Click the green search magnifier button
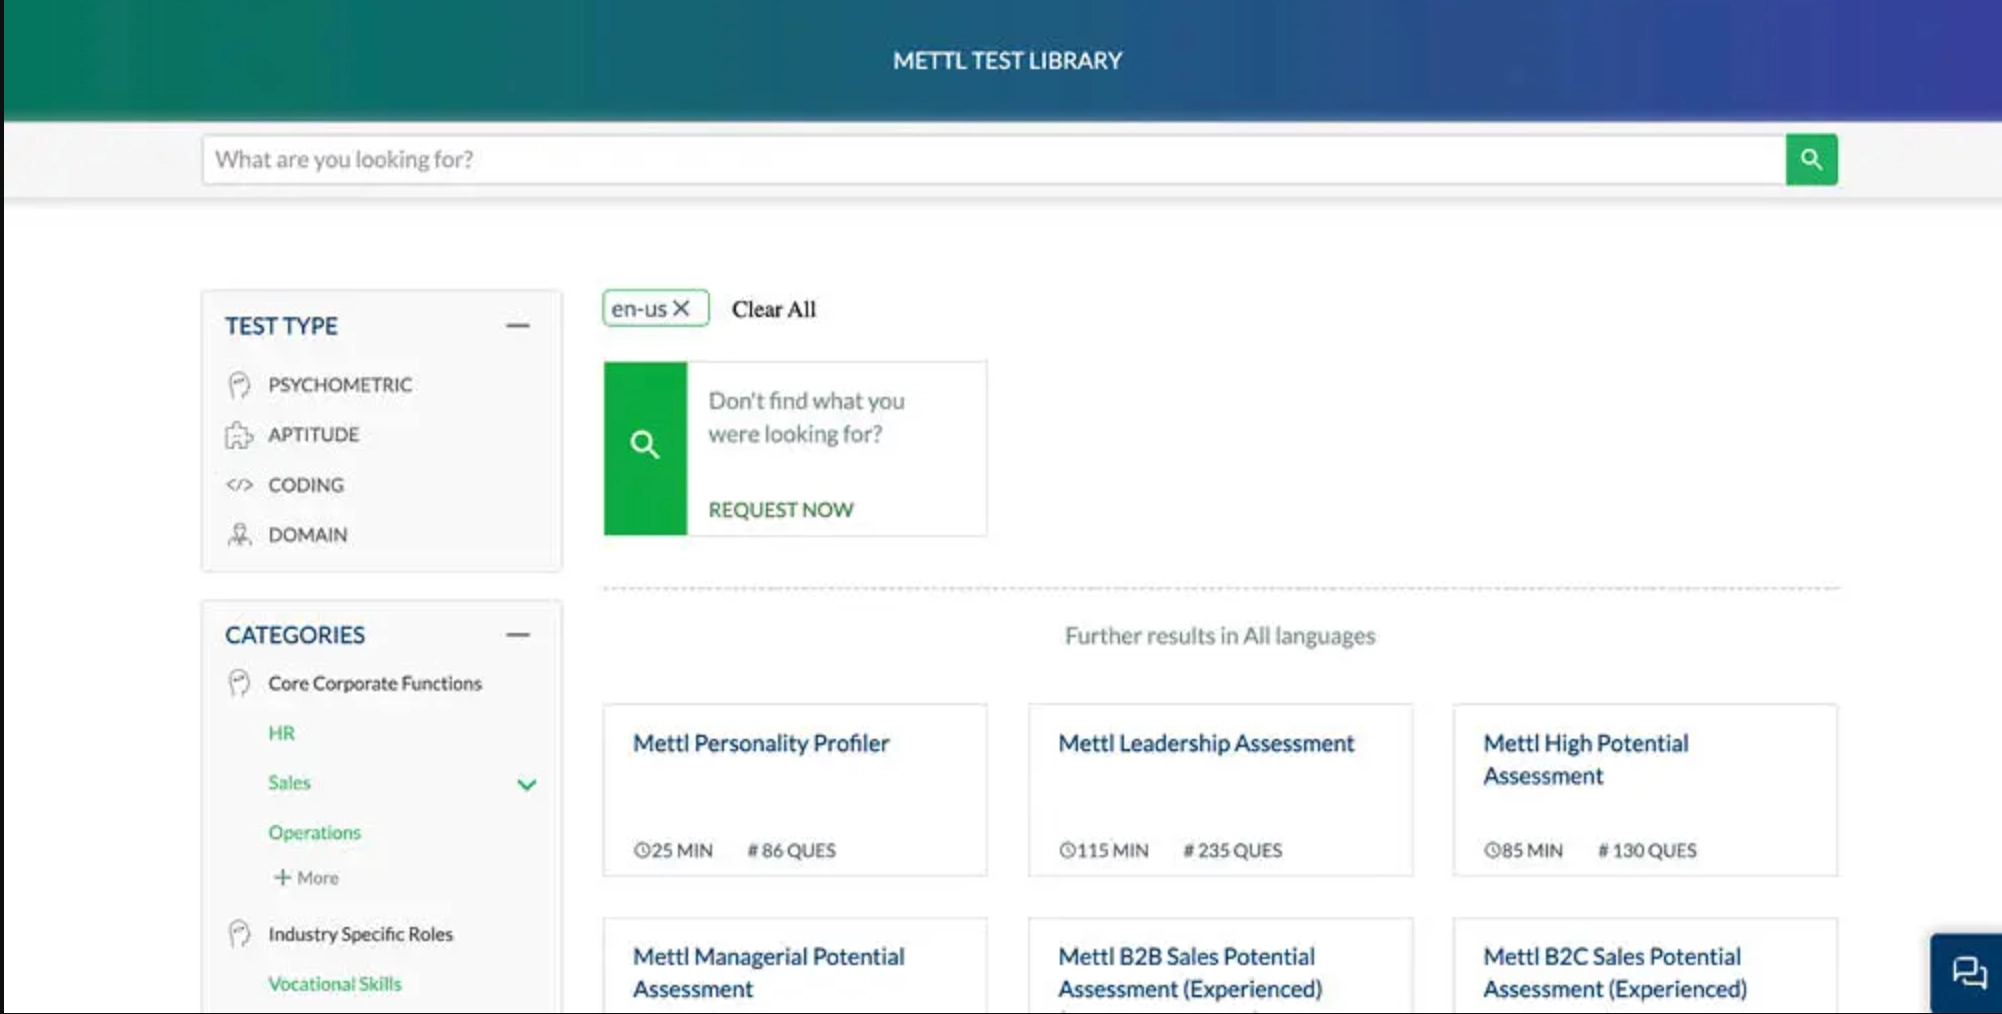Screen dimensions: 2002x1014 (x=1811, y=159)
